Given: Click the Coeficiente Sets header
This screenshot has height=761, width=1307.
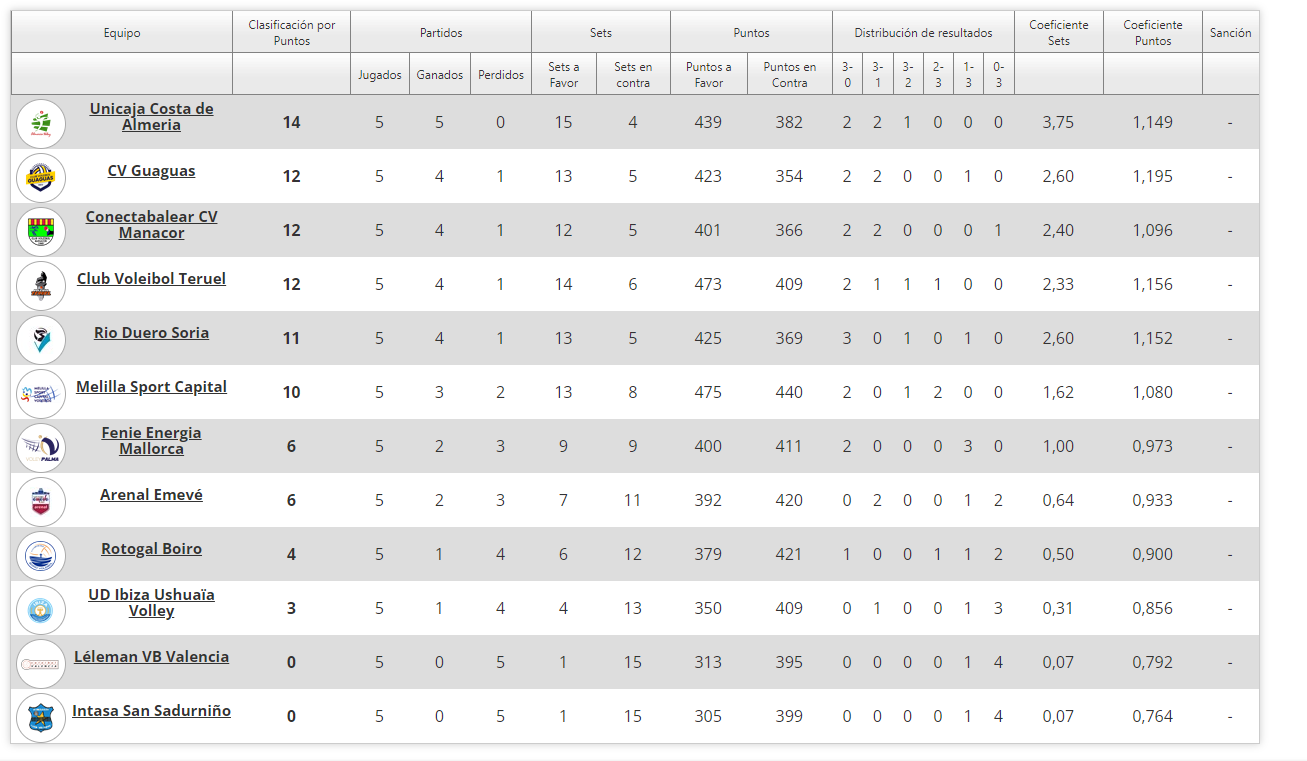Looking at the screenshot, I should click(1059, 33).
